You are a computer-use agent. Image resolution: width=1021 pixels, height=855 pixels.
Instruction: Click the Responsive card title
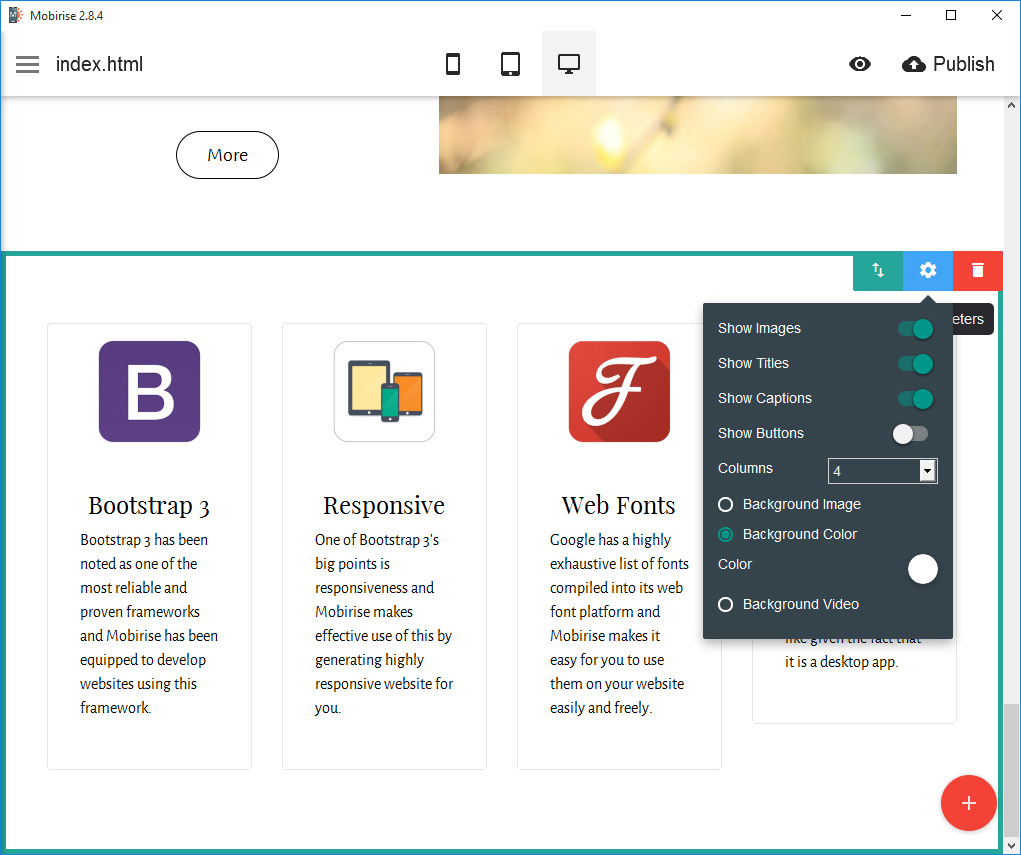tap(384, 505)
